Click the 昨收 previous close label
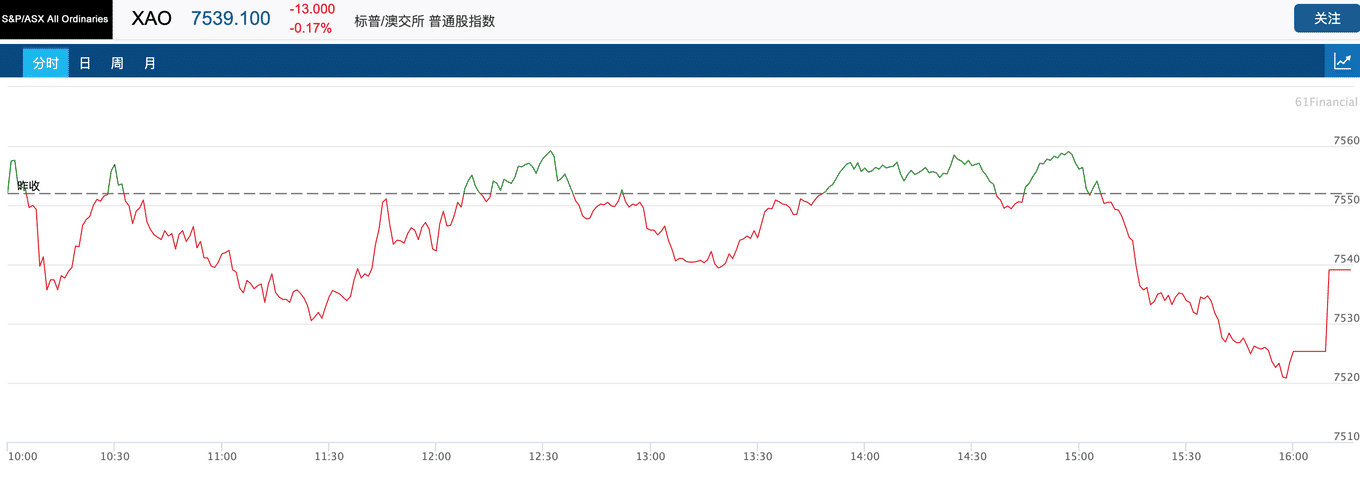This screenshot has width=1360, height=485. pyautogui.click(x=29, y=185)
